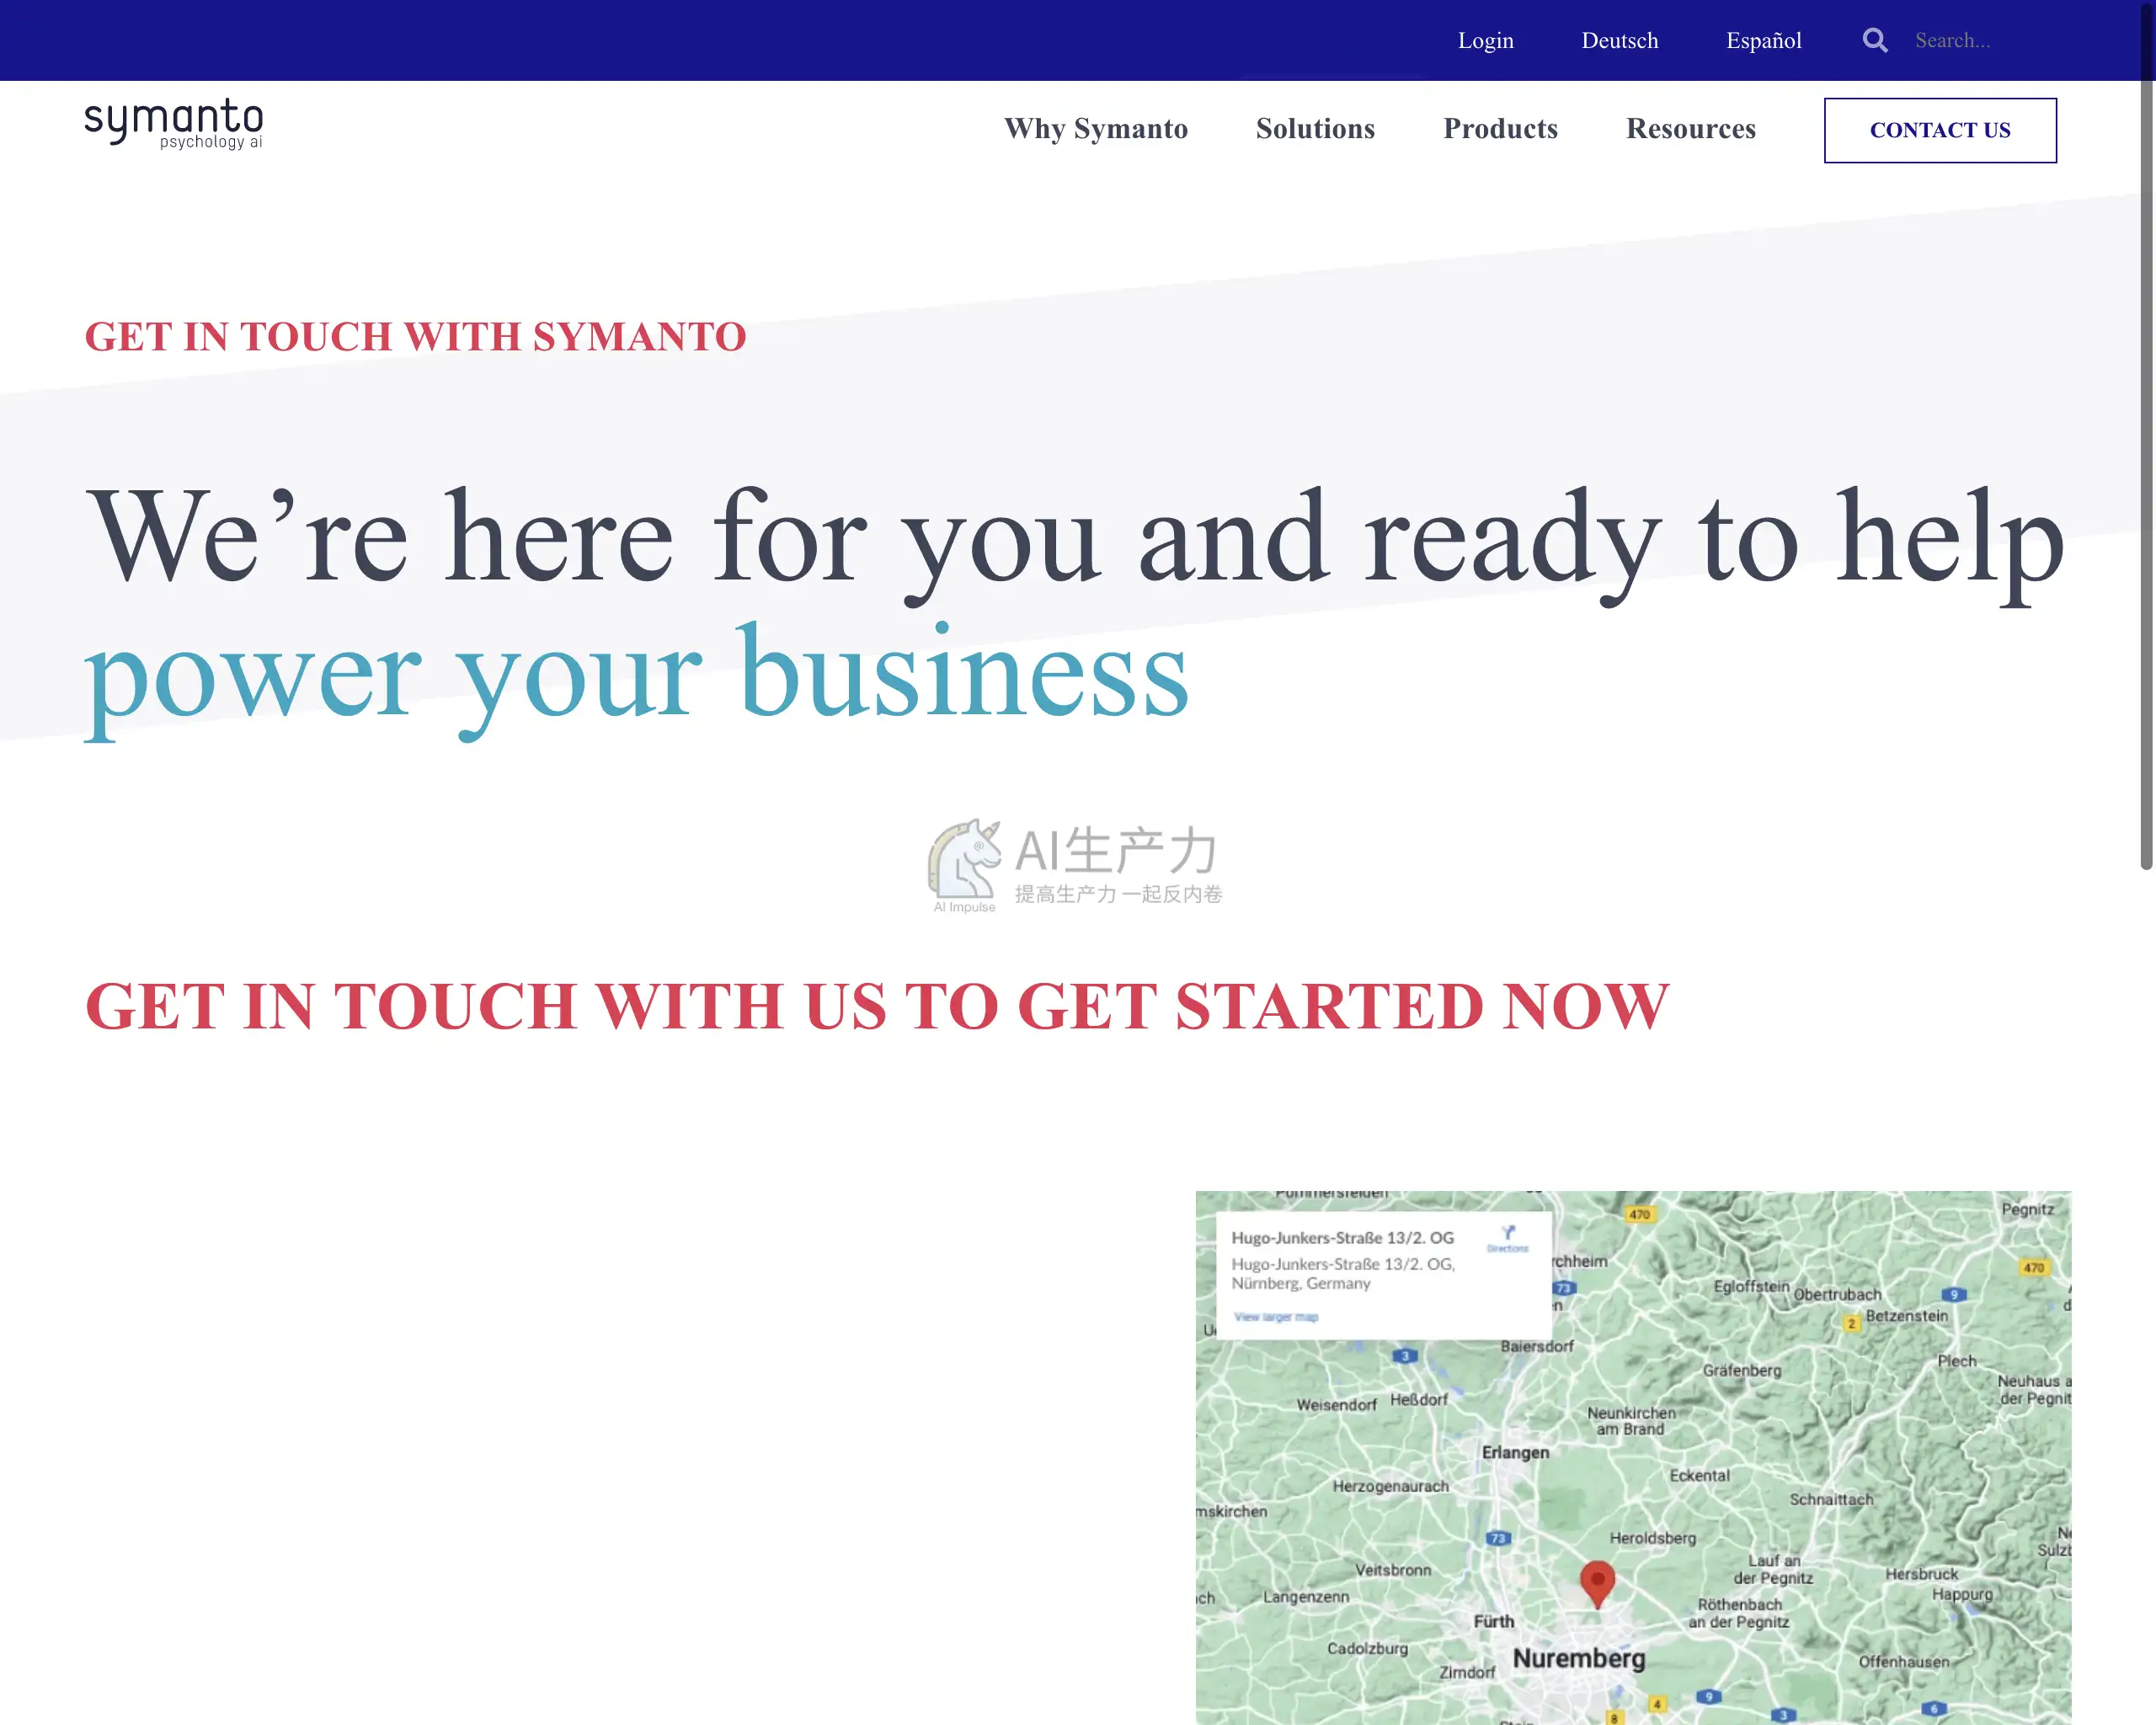Open the Resources menu

[1690, 129]
